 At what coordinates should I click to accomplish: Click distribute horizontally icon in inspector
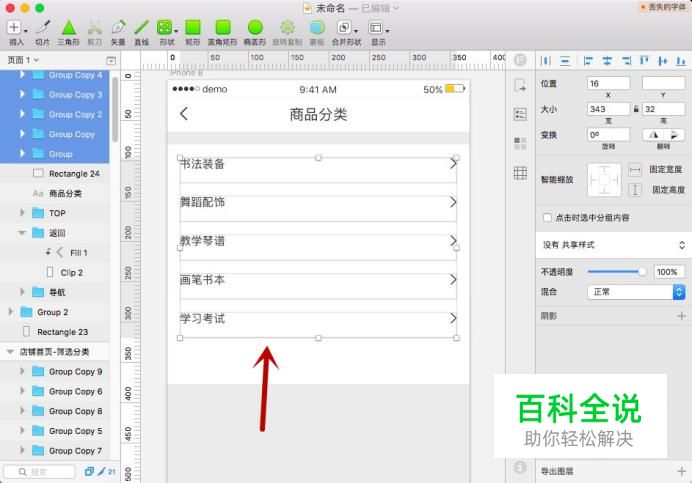click(x=546, y=61)
